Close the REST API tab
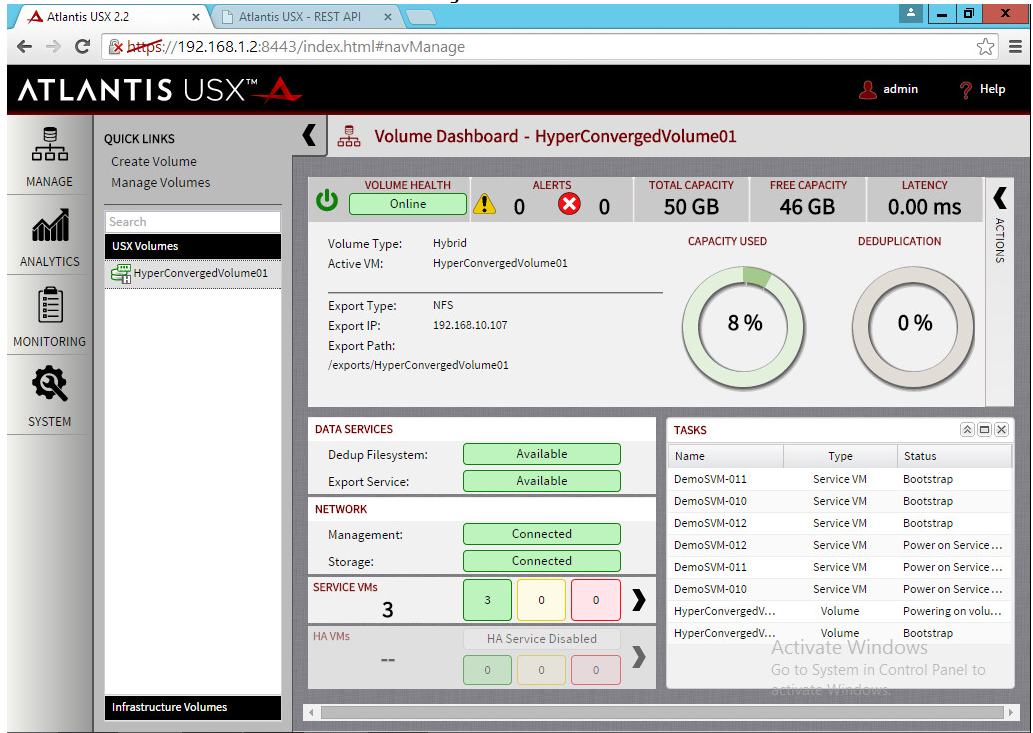Viewport: 1033px width, 733px height. (388, 17)
